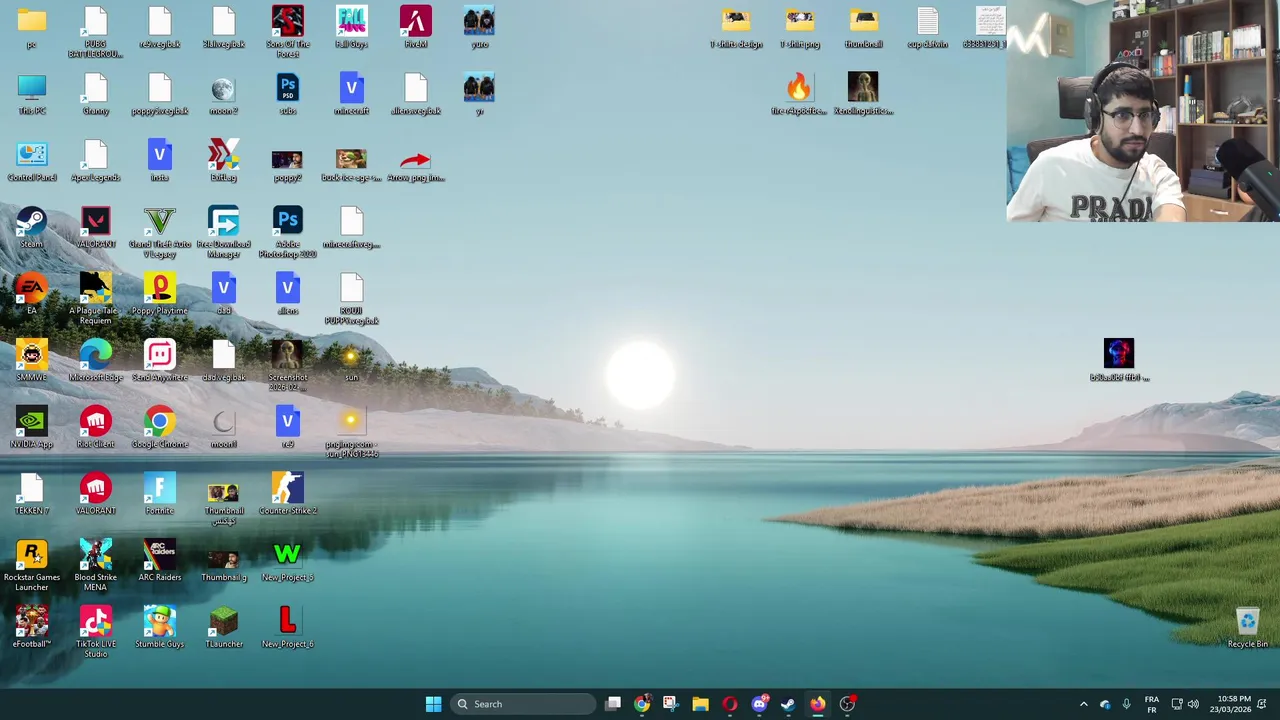The height and width of the screenshot is (720, 1280).
Task: Select the minecraft video project file
Action: [x=351, y=94]
